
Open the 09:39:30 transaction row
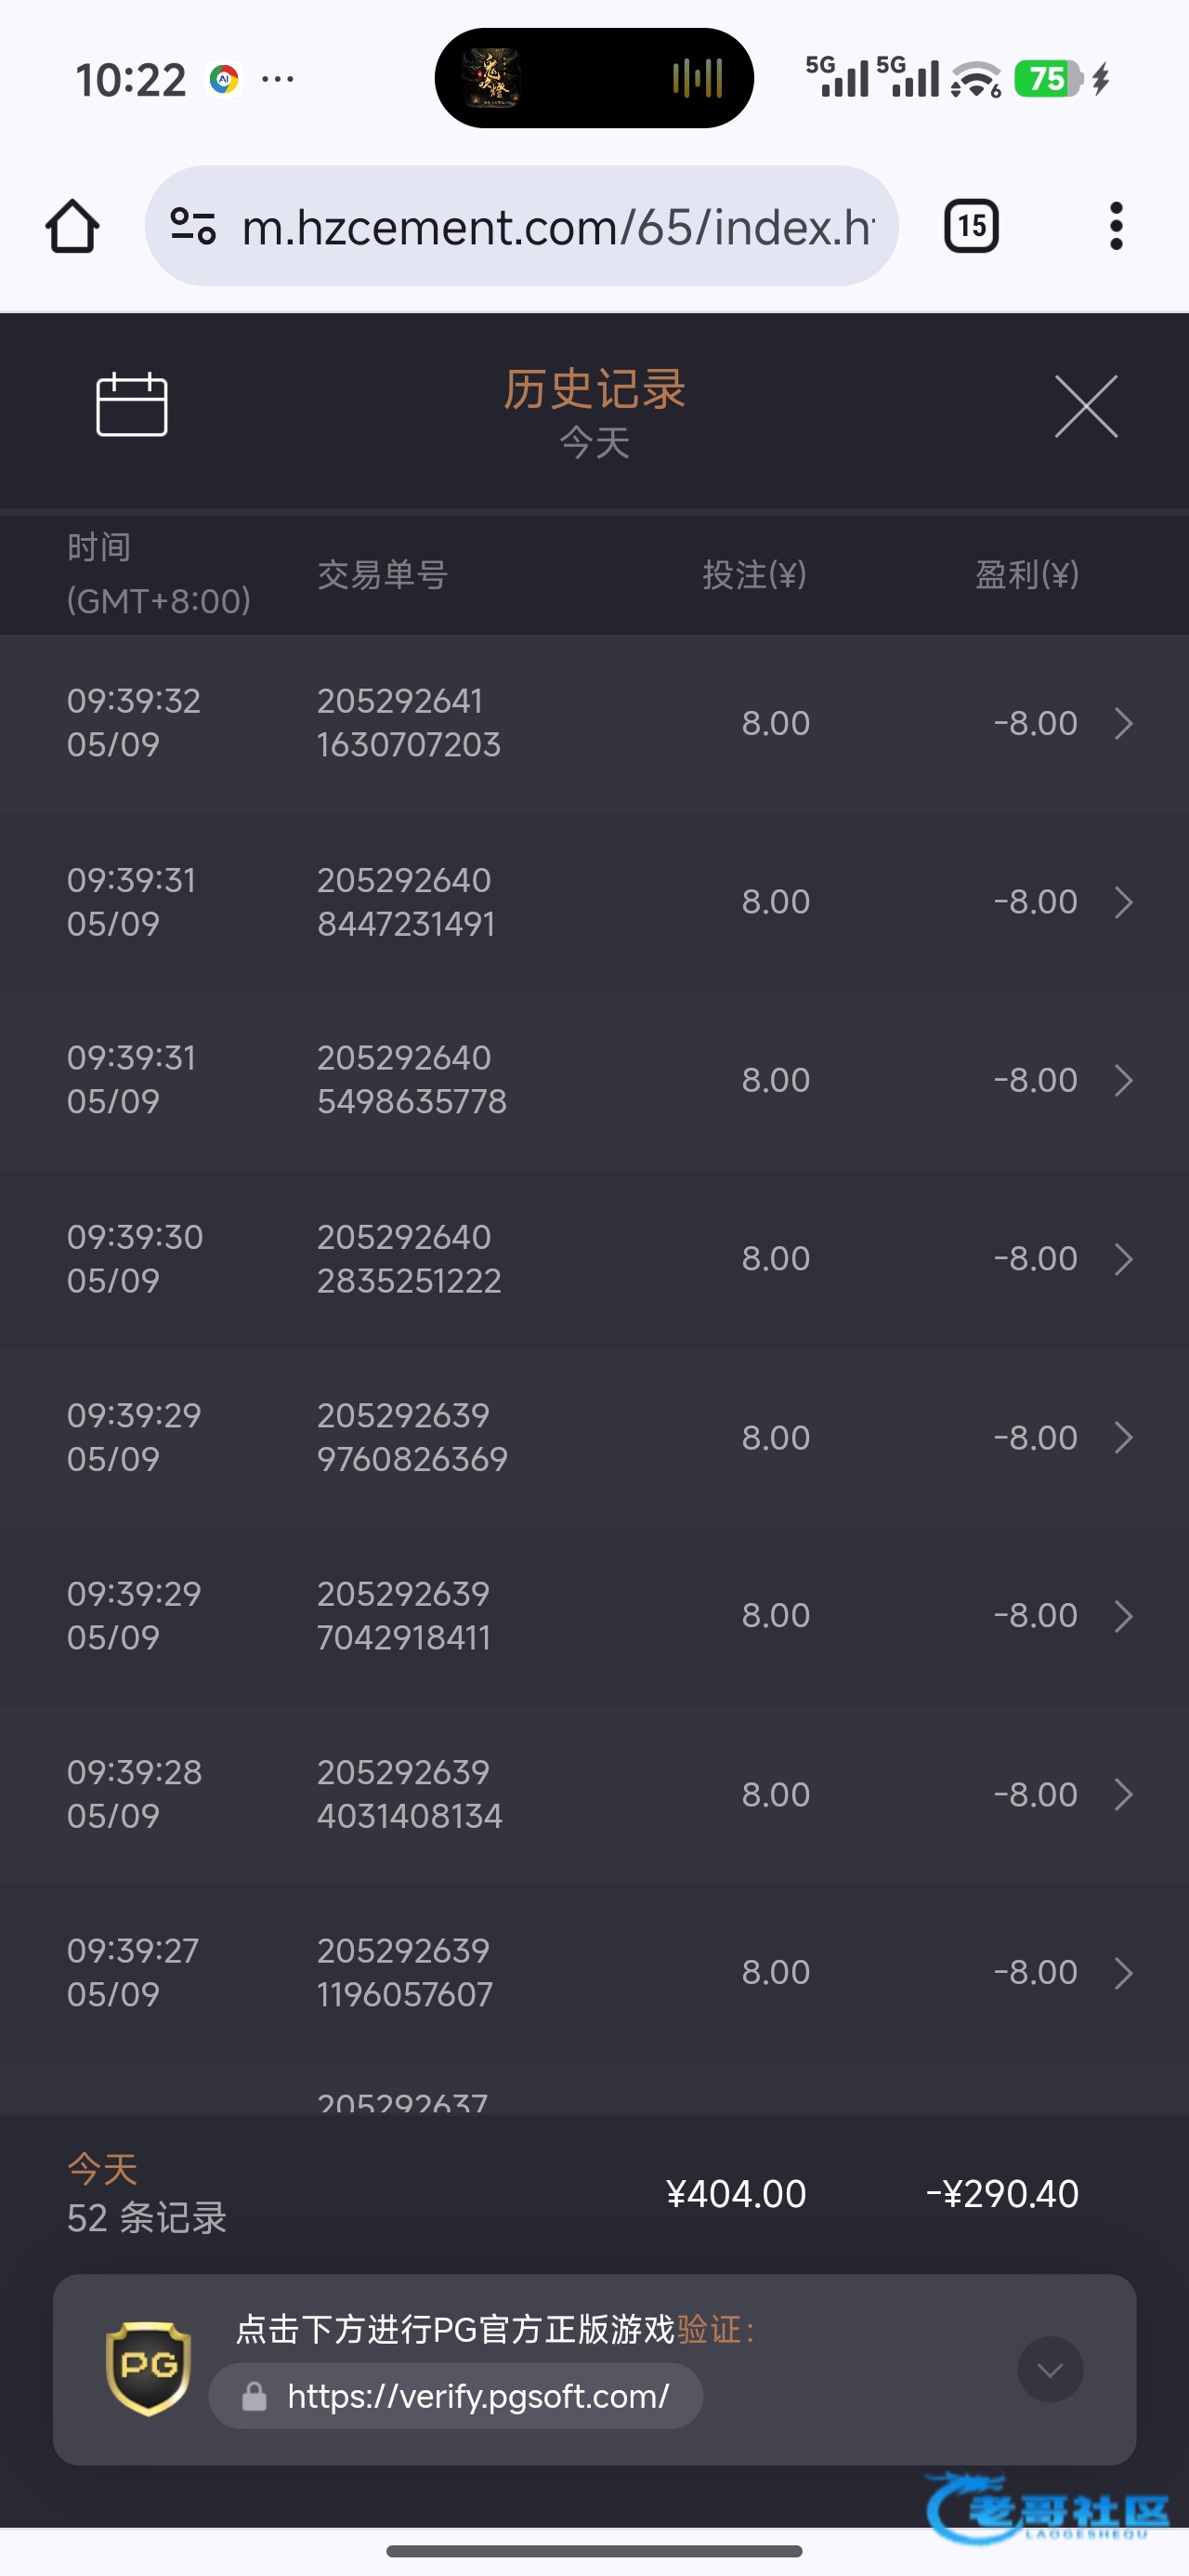[x=594, y=1259]
